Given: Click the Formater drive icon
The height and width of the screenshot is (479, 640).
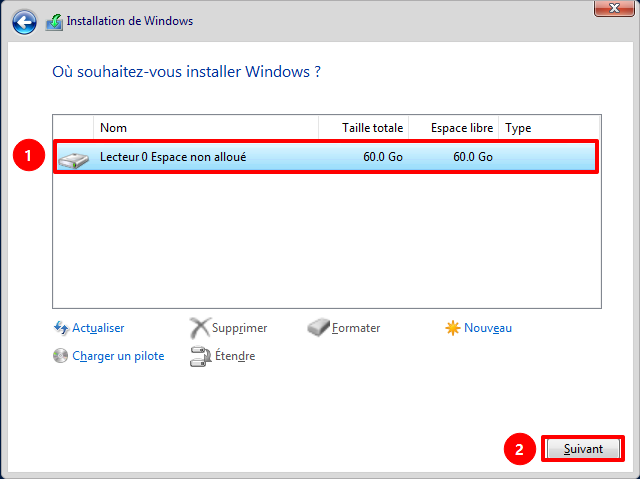Looking at the screenshot, I should (x=319, y=328).
